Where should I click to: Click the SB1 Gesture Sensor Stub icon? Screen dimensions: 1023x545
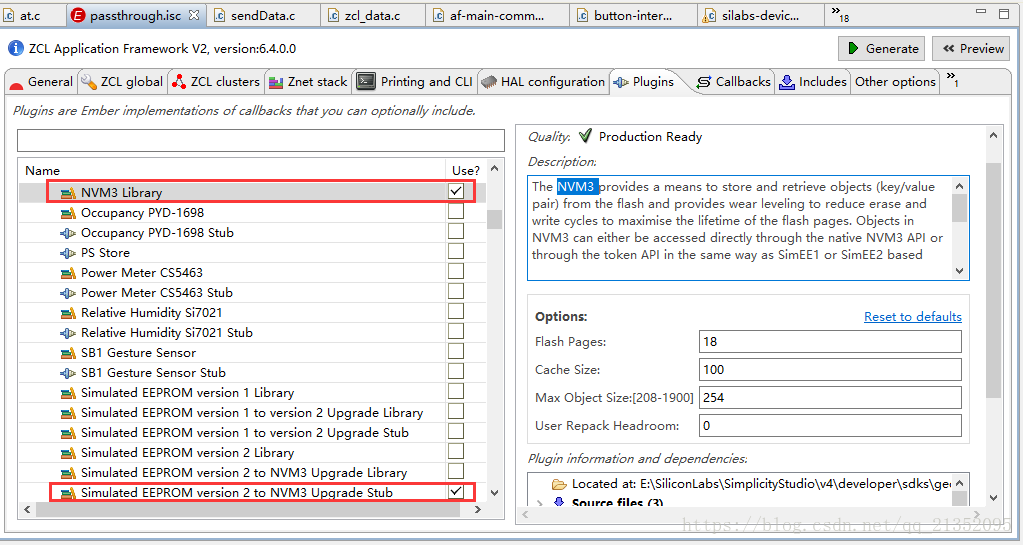point(68,373)
